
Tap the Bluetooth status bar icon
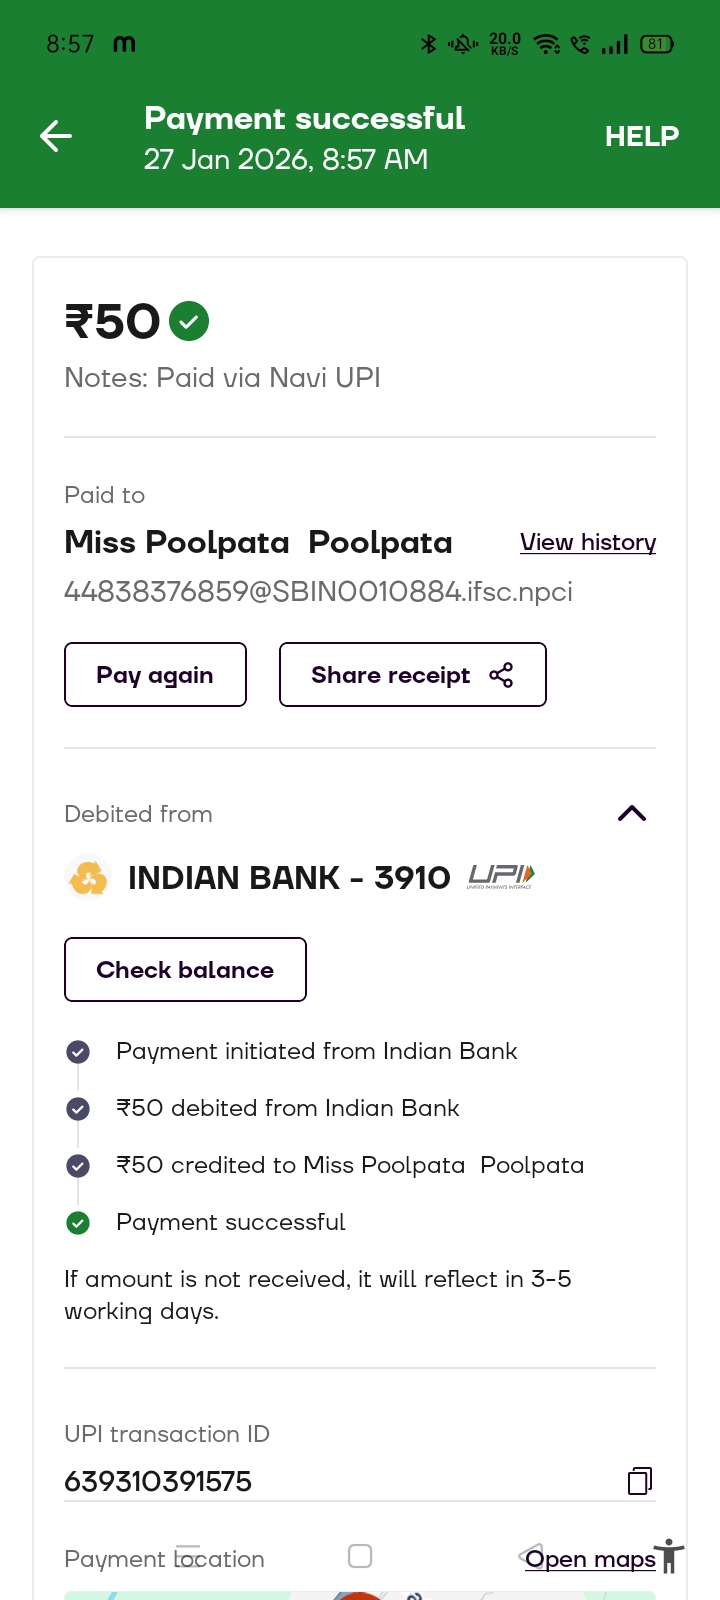coord(429,44)
